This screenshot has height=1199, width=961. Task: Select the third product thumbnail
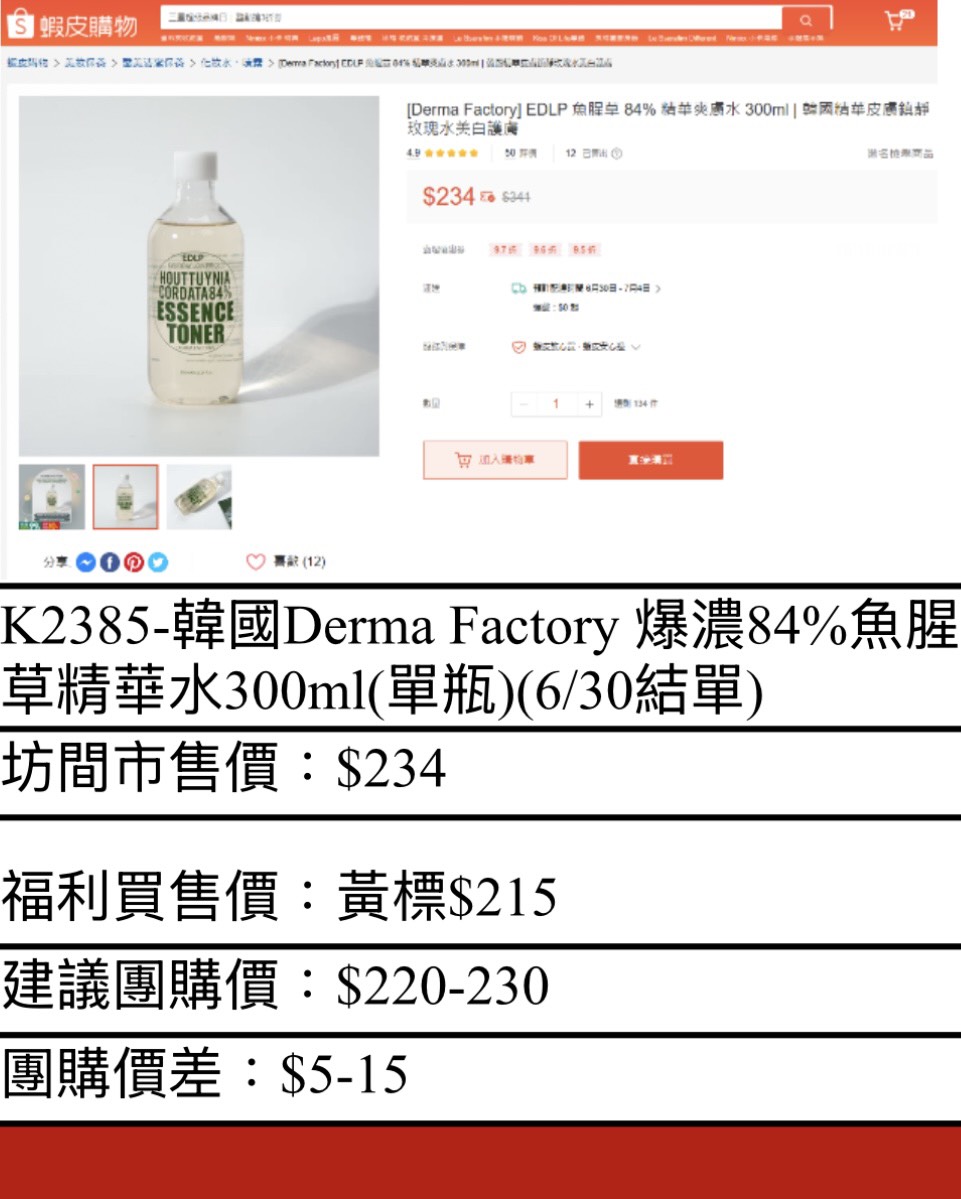[199, 497]
